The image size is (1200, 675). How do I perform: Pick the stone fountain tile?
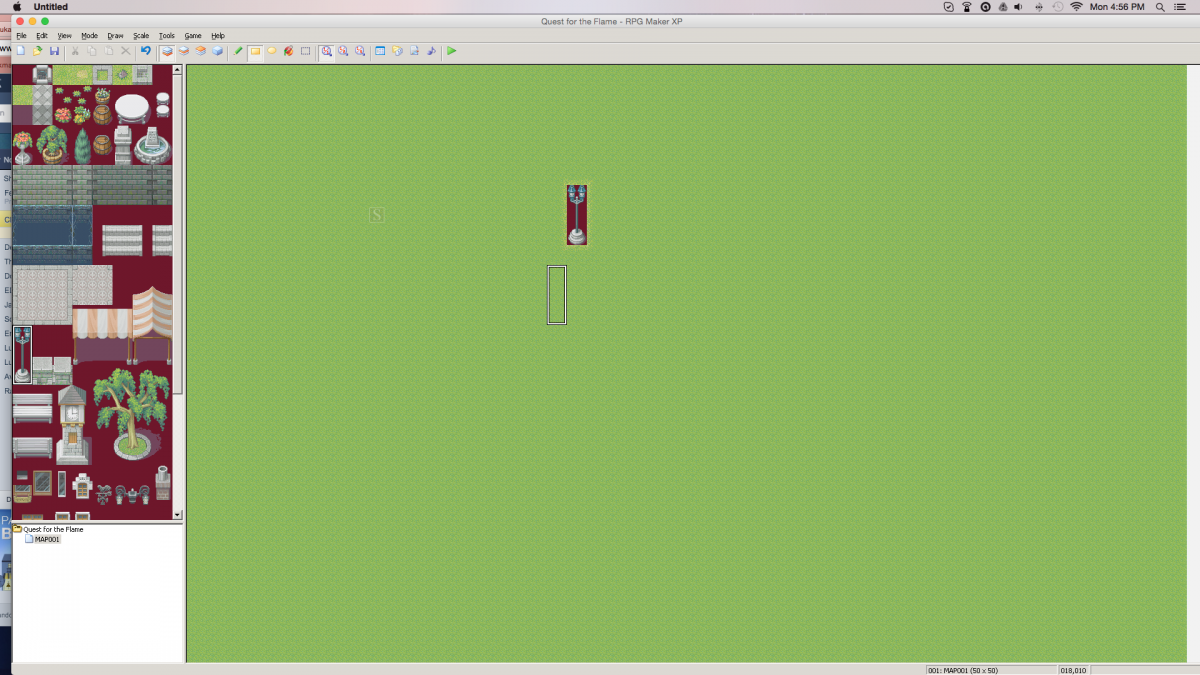[152, 146]
